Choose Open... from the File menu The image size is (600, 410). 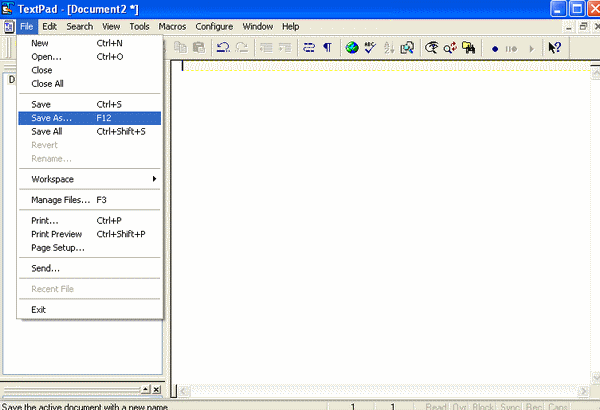[x=90, y=57]
